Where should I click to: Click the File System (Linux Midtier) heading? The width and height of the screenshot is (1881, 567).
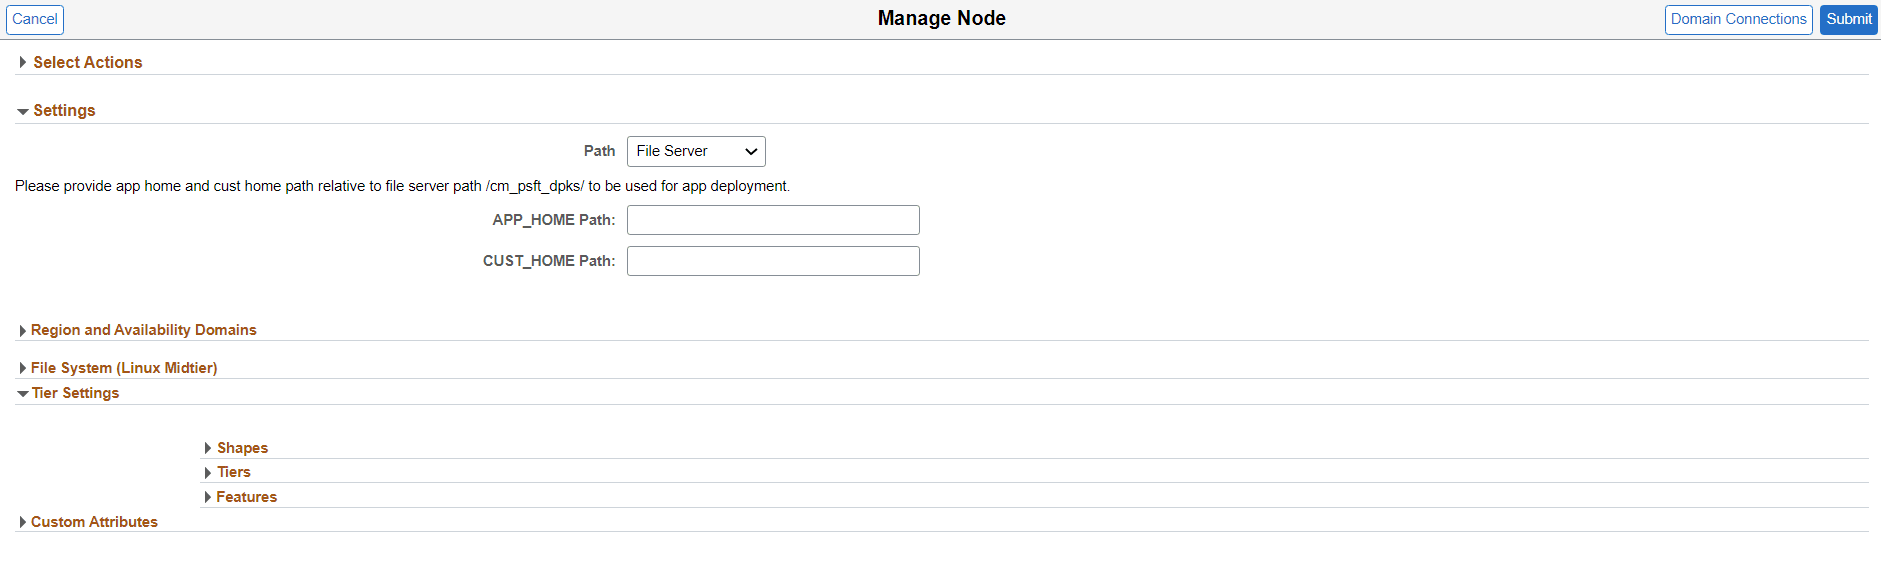pyautogui.click(x=124, y=368)
